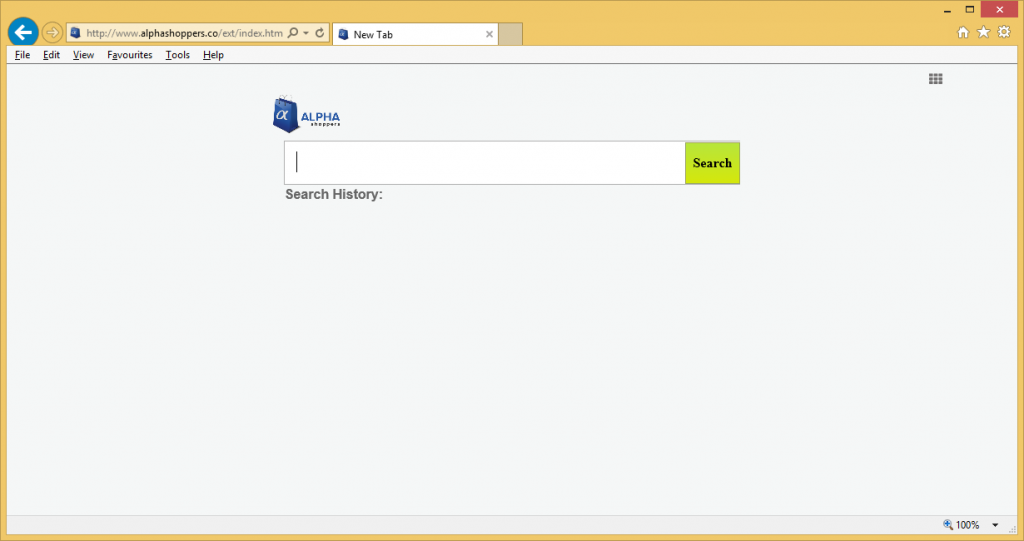1024x541 pixels.
Task: Refresh the page
Action: (x=320, y=33)
